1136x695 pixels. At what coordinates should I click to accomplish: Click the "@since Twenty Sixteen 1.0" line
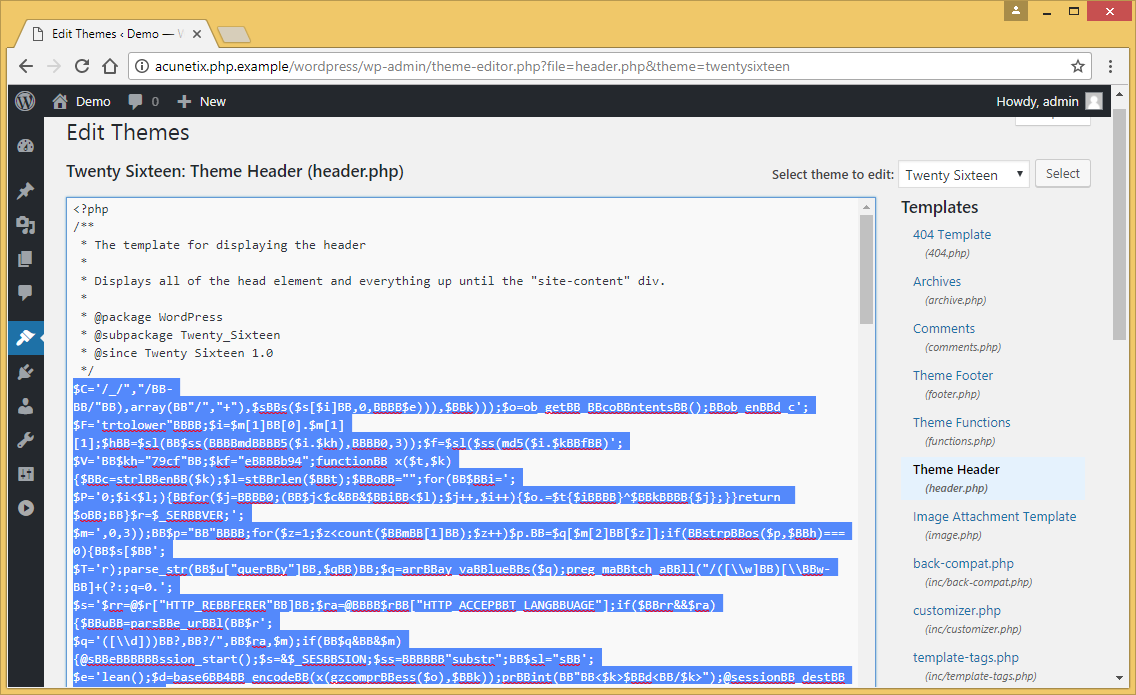pos(183,353)
